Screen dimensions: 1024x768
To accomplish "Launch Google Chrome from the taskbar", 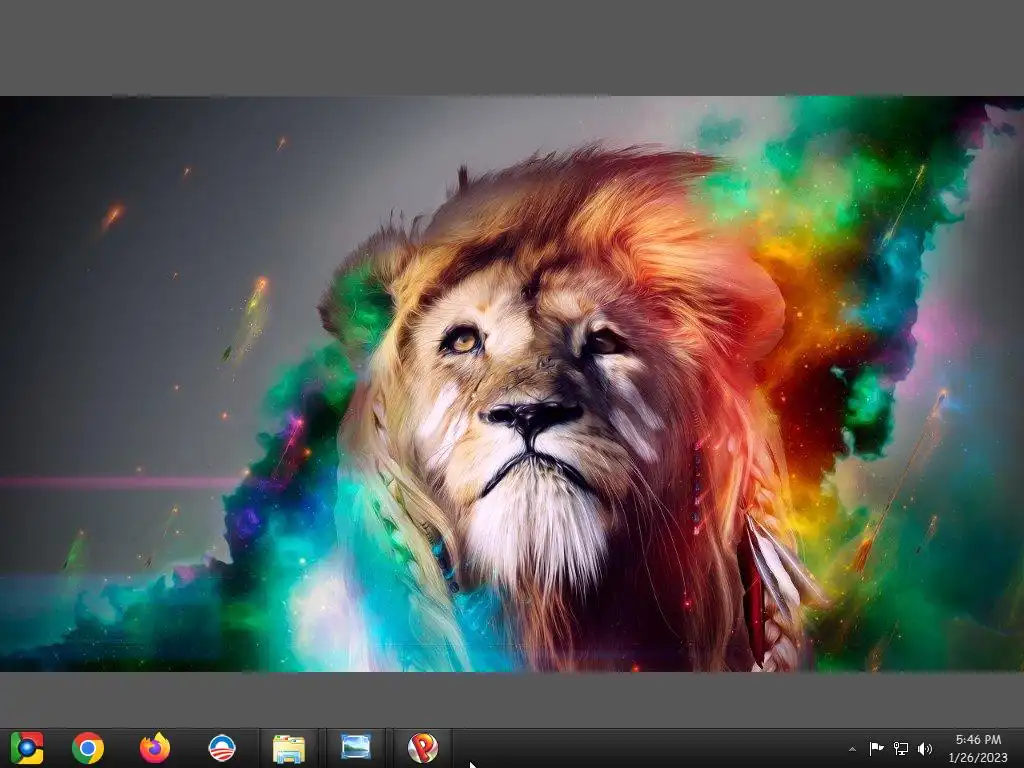I will tap(88, 748).
